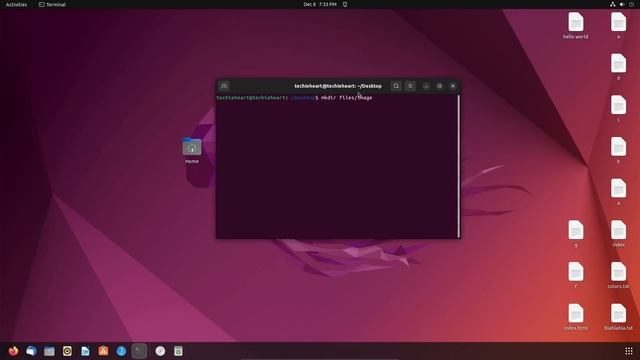The height and width of the screenshot is (360, 640).
Task: Select the desktop file named d
Action: (x=618, y=67)
